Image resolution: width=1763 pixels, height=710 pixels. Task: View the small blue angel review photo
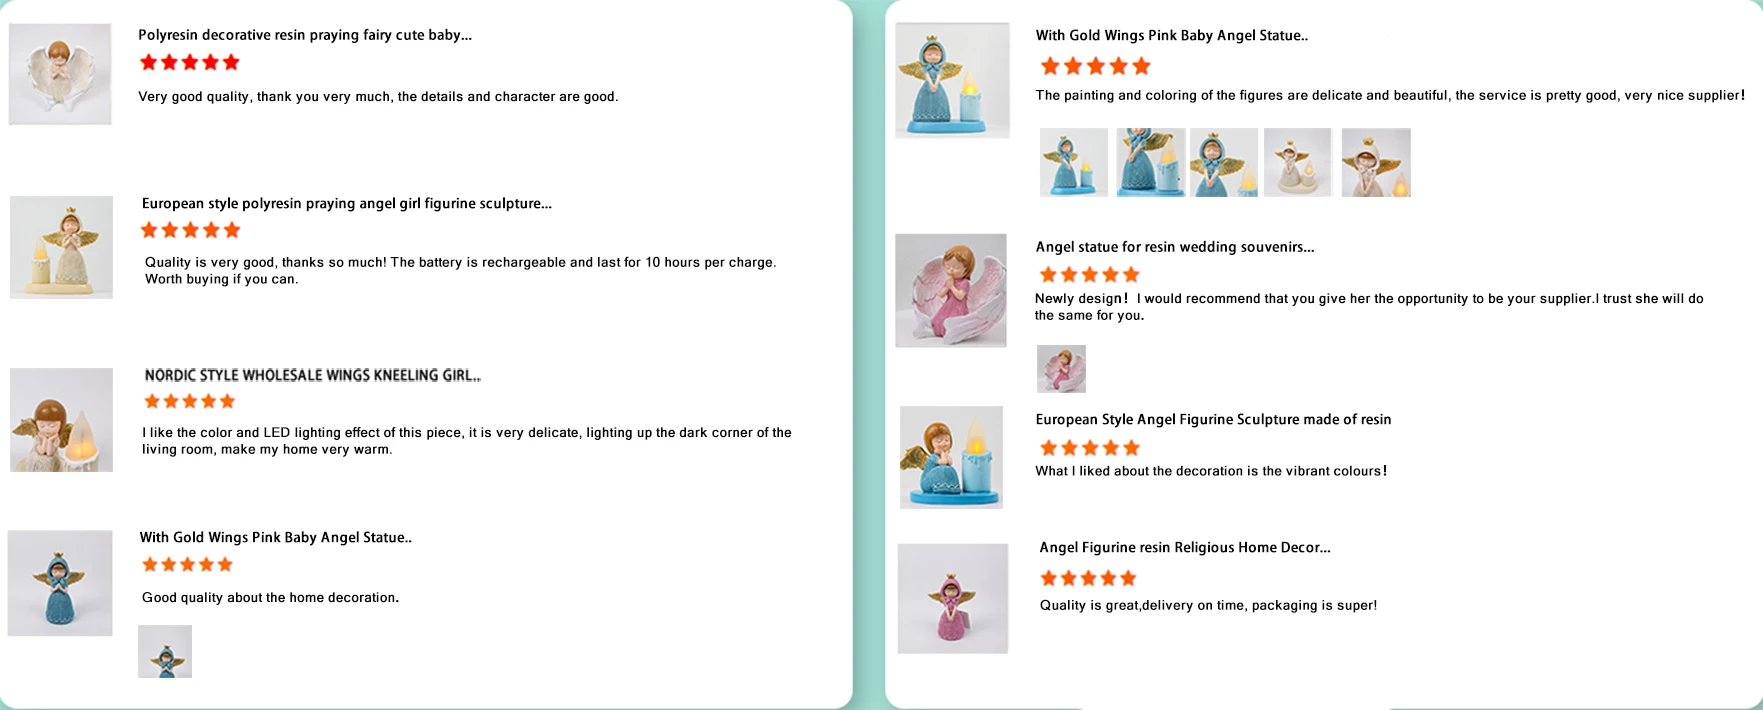click(165, 651)
